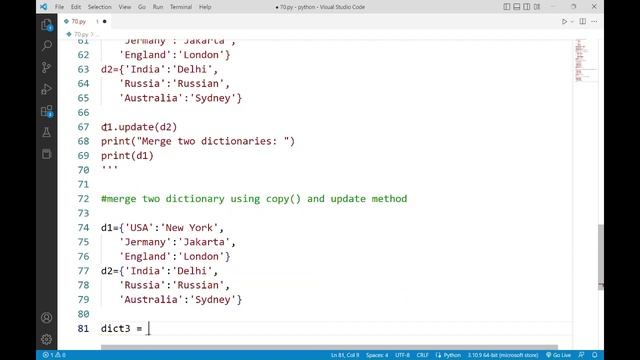Open the feedback icon in status bar
This screenshot has width=640, height=360.
pos(582,355)
